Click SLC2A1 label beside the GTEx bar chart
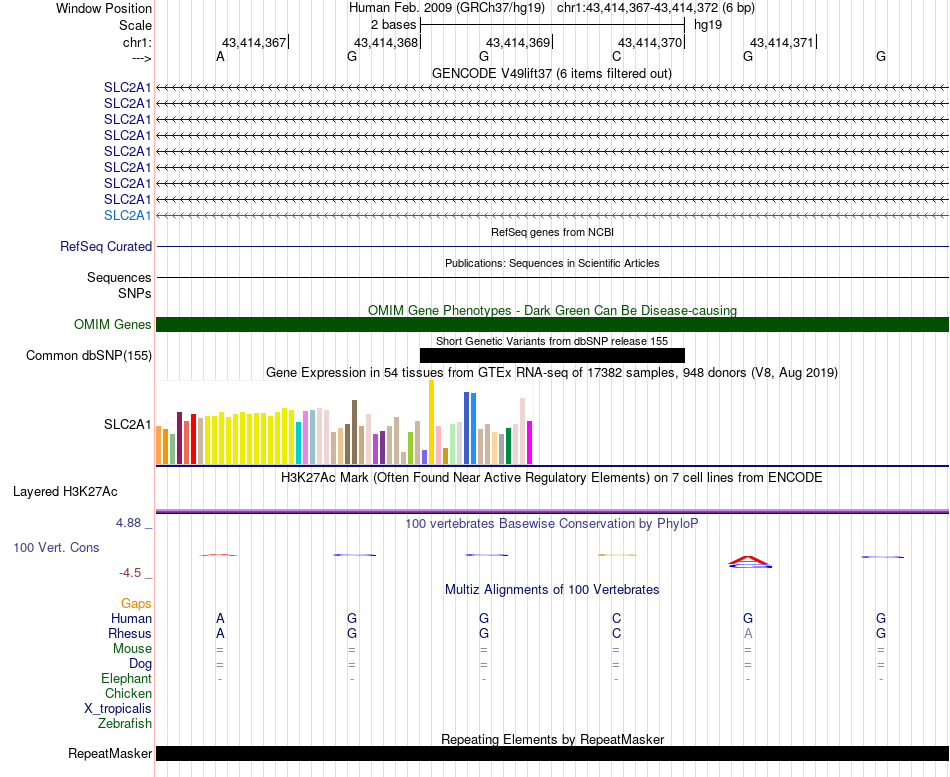 tap(127, 424)
